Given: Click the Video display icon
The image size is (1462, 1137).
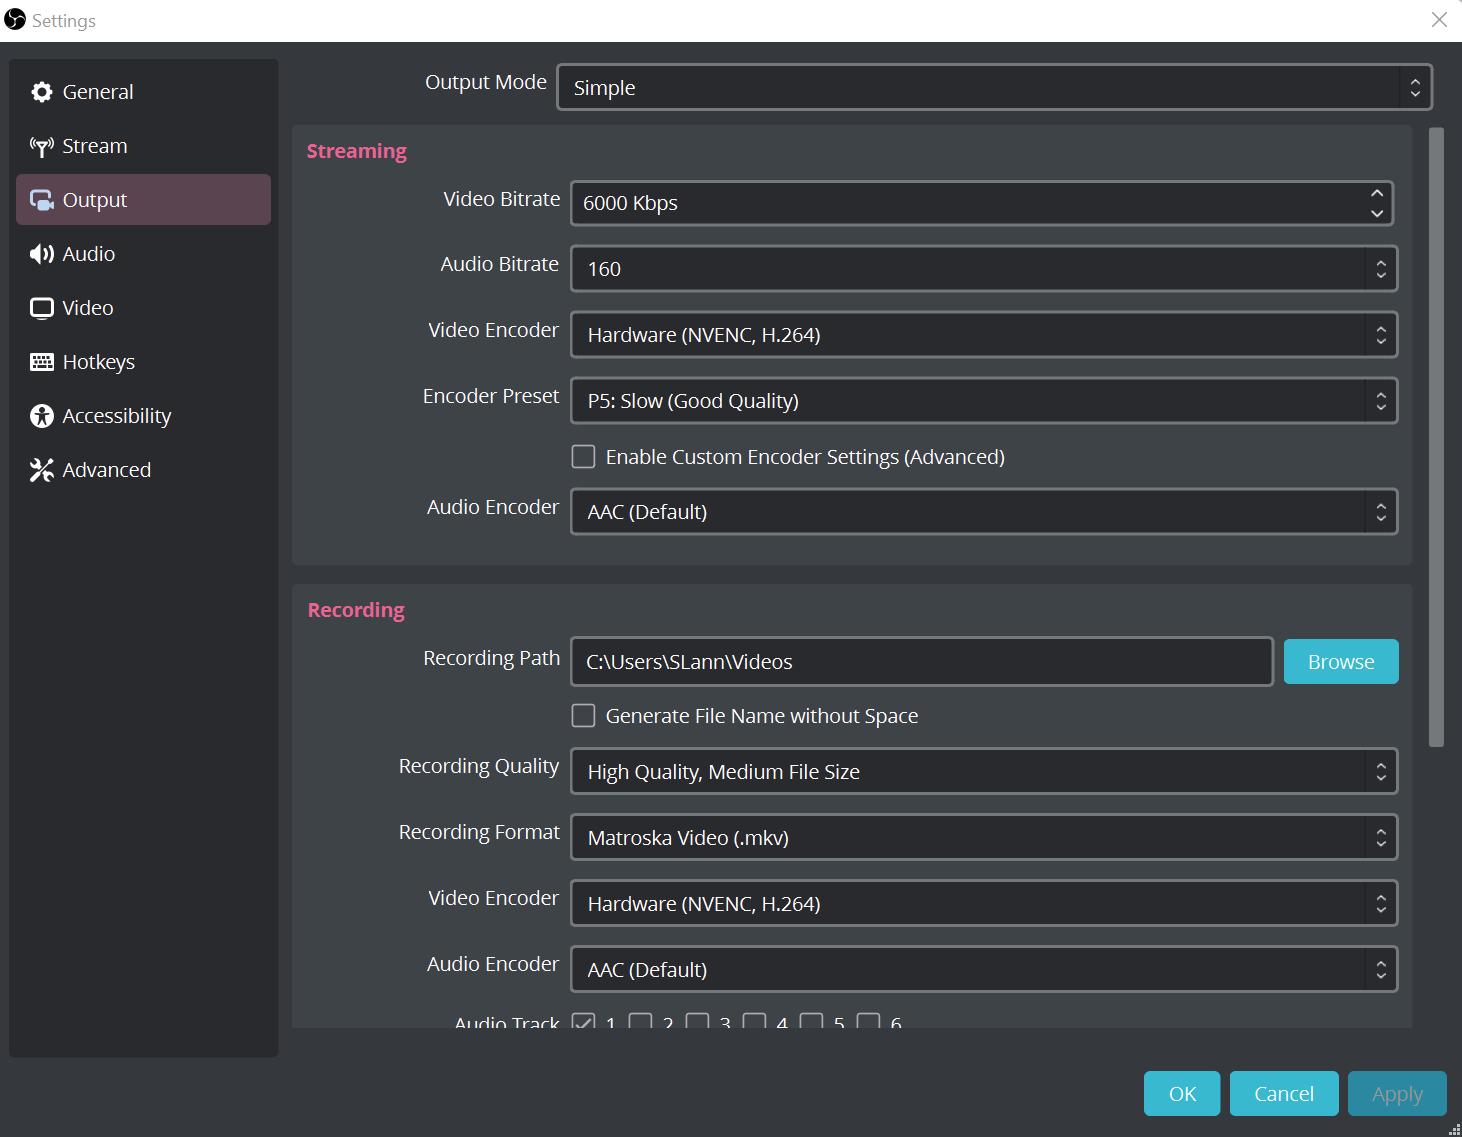Looking at the screenshot, I should (x=42, y=308).
